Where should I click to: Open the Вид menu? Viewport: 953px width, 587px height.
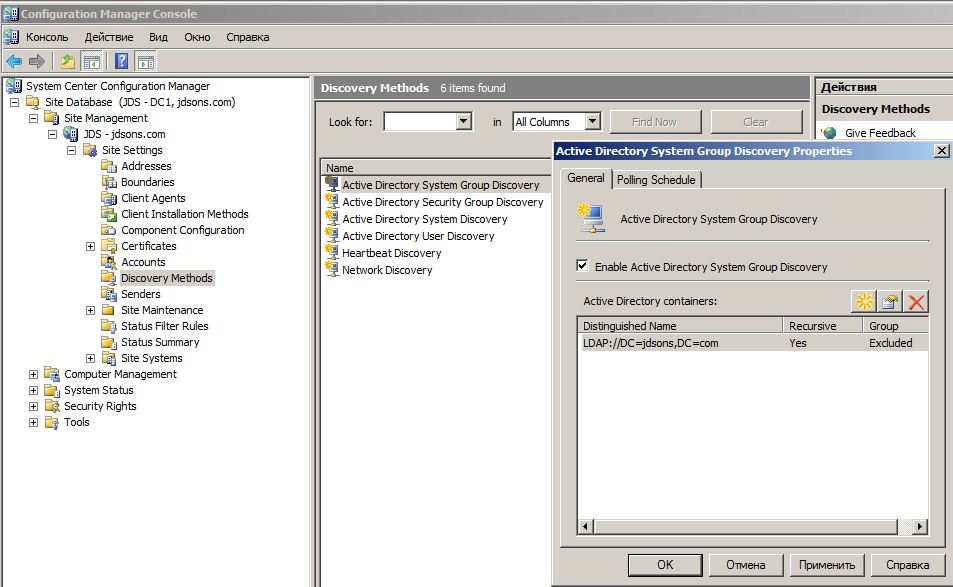click(x=159, y=37)
